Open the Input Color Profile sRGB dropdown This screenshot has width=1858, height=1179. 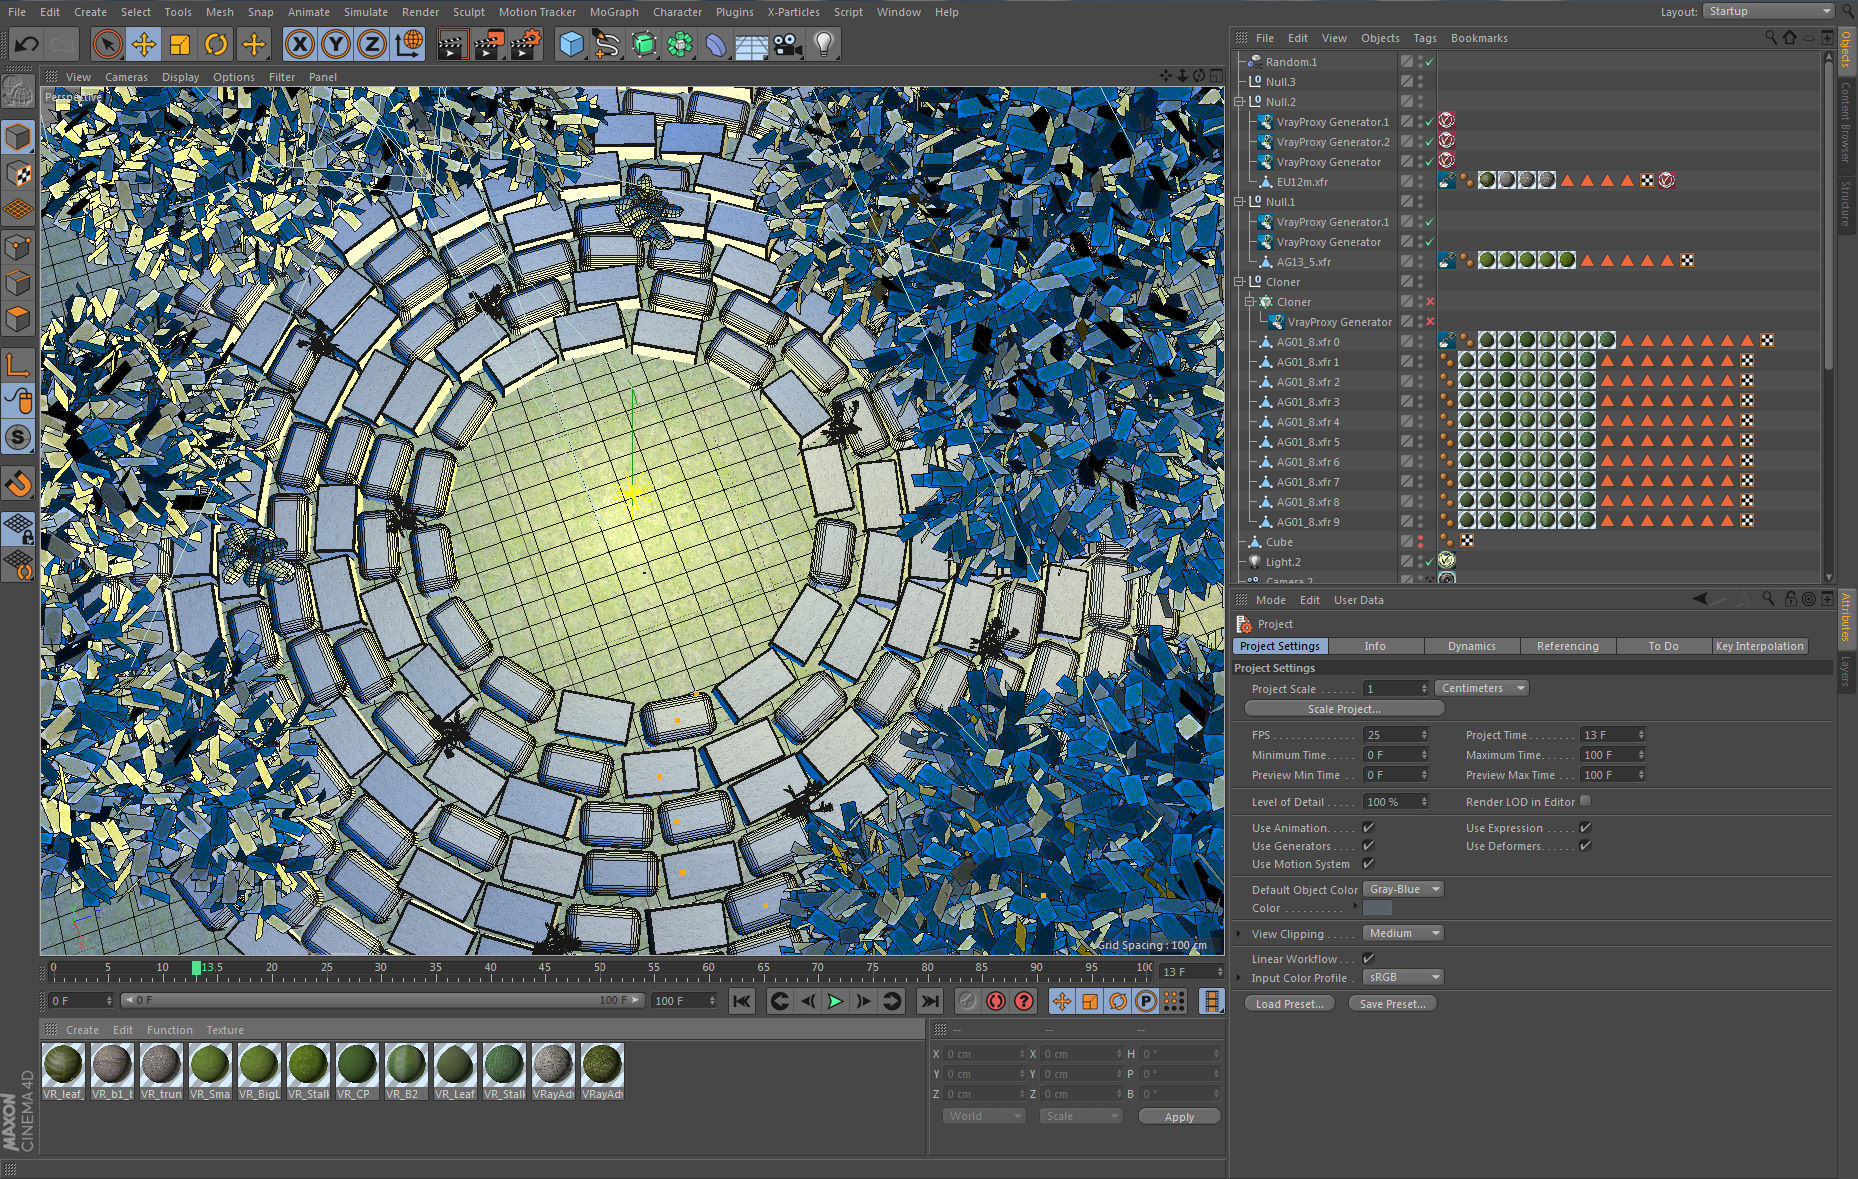pos(1404,977)
